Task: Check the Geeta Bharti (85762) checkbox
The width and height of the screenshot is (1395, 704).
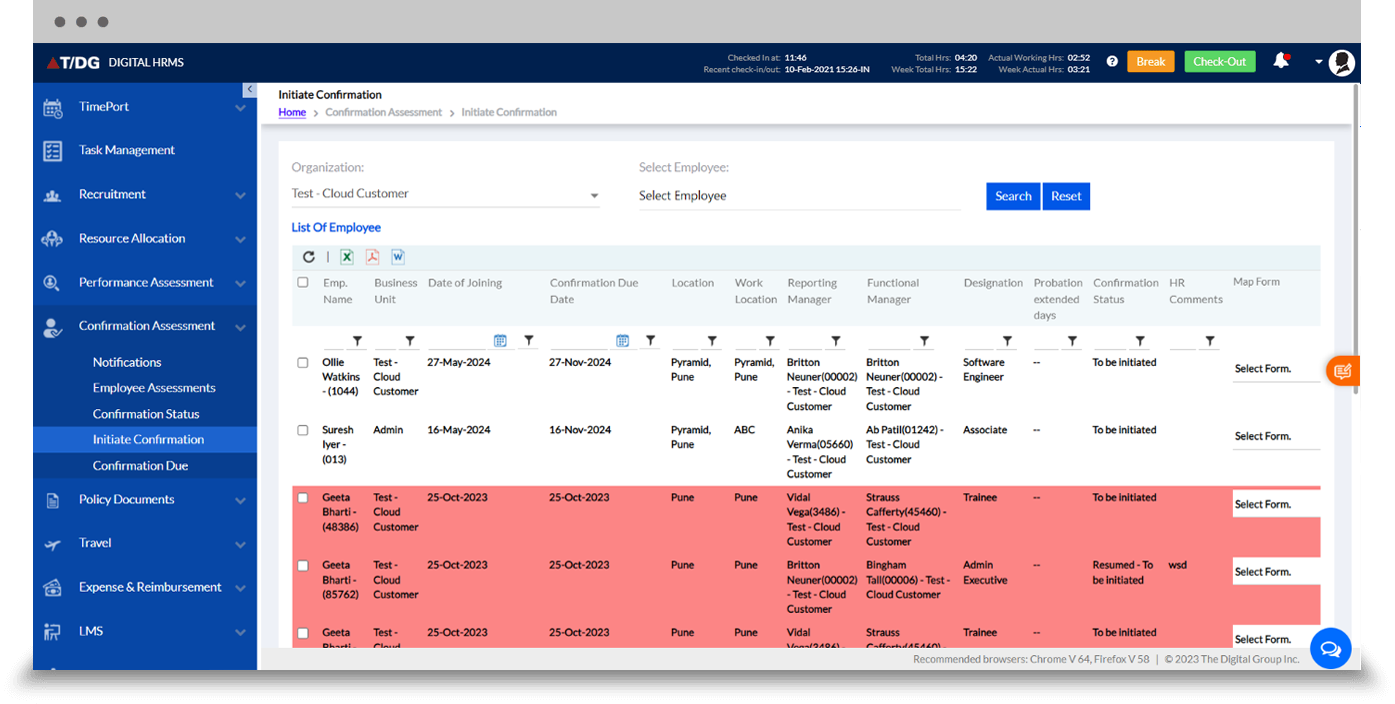Action: point(303,565)
